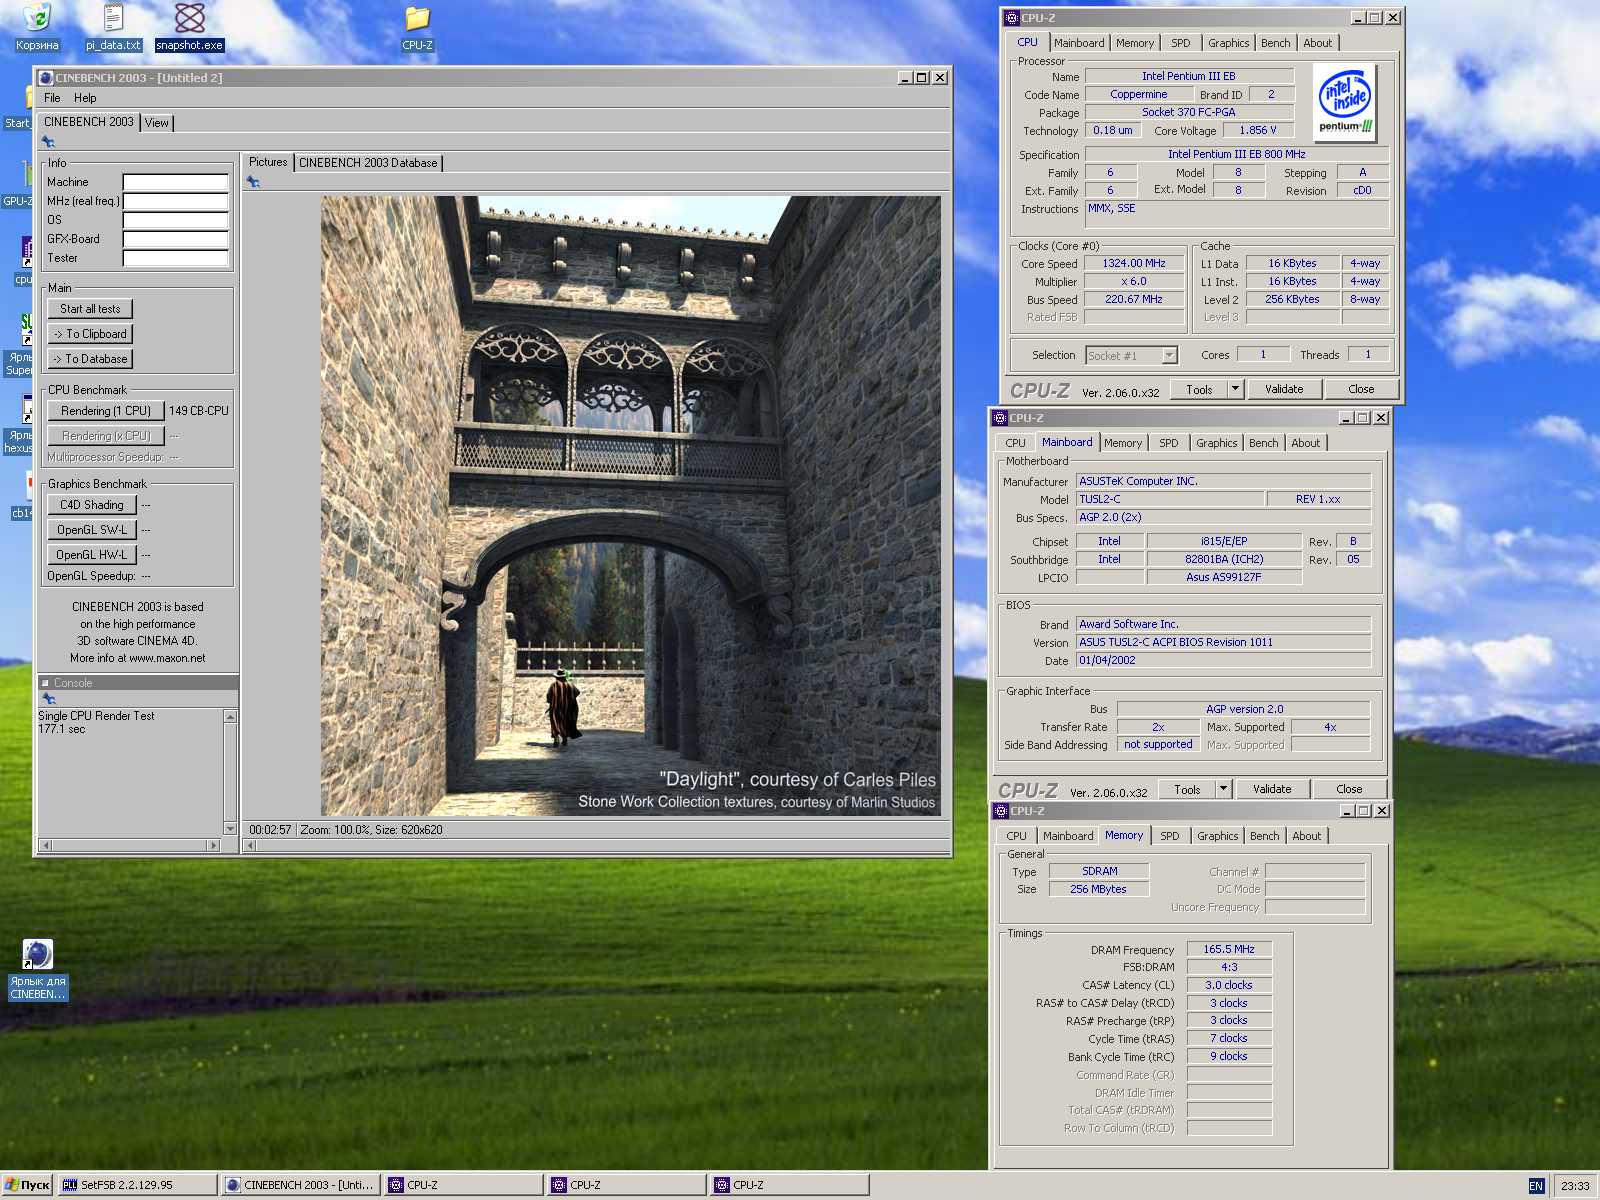Click the Intel Pentium III logo in CPU-Z
Screen dimensions: 1600x1200
click(x=1344, y=103)
